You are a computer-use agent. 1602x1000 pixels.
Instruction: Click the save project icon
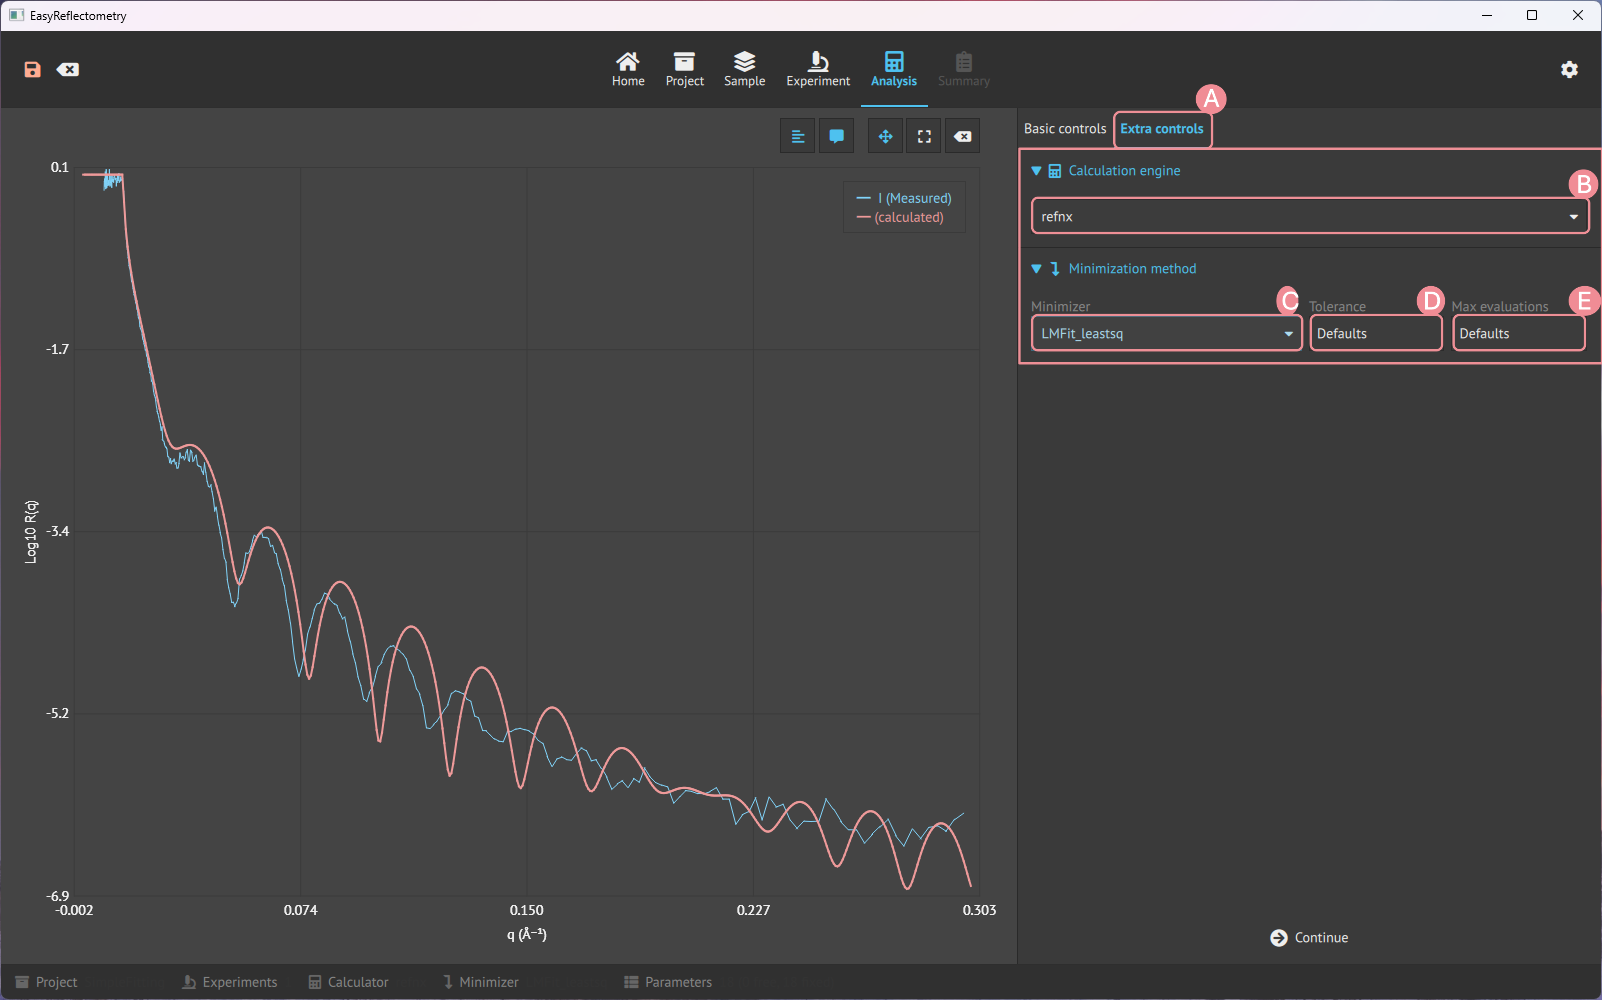pos(32,69)
